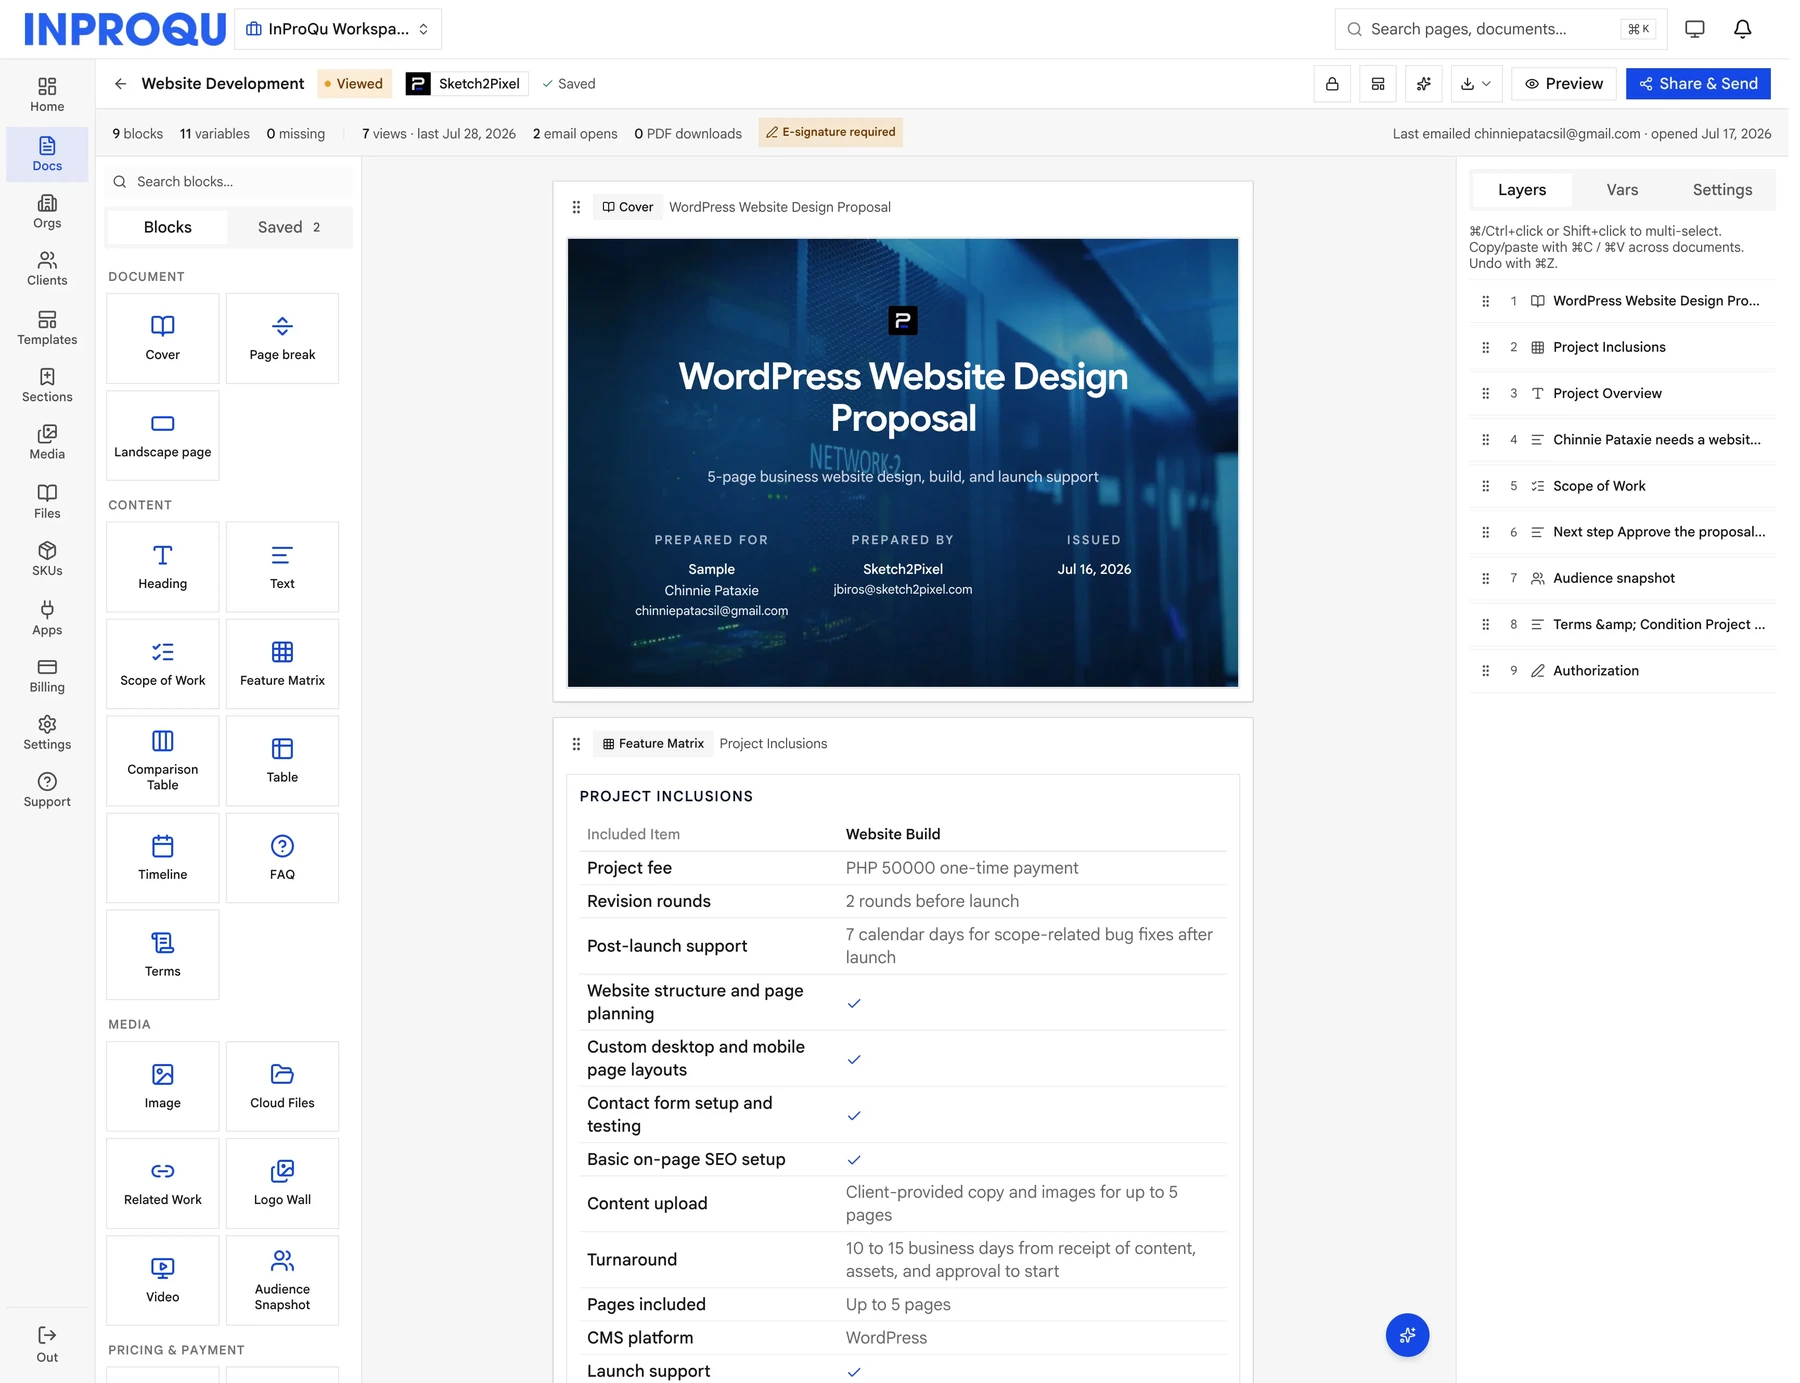Open Clients in the sidebar
This screenshot has width=1800, height=1383.
(47, 268)
